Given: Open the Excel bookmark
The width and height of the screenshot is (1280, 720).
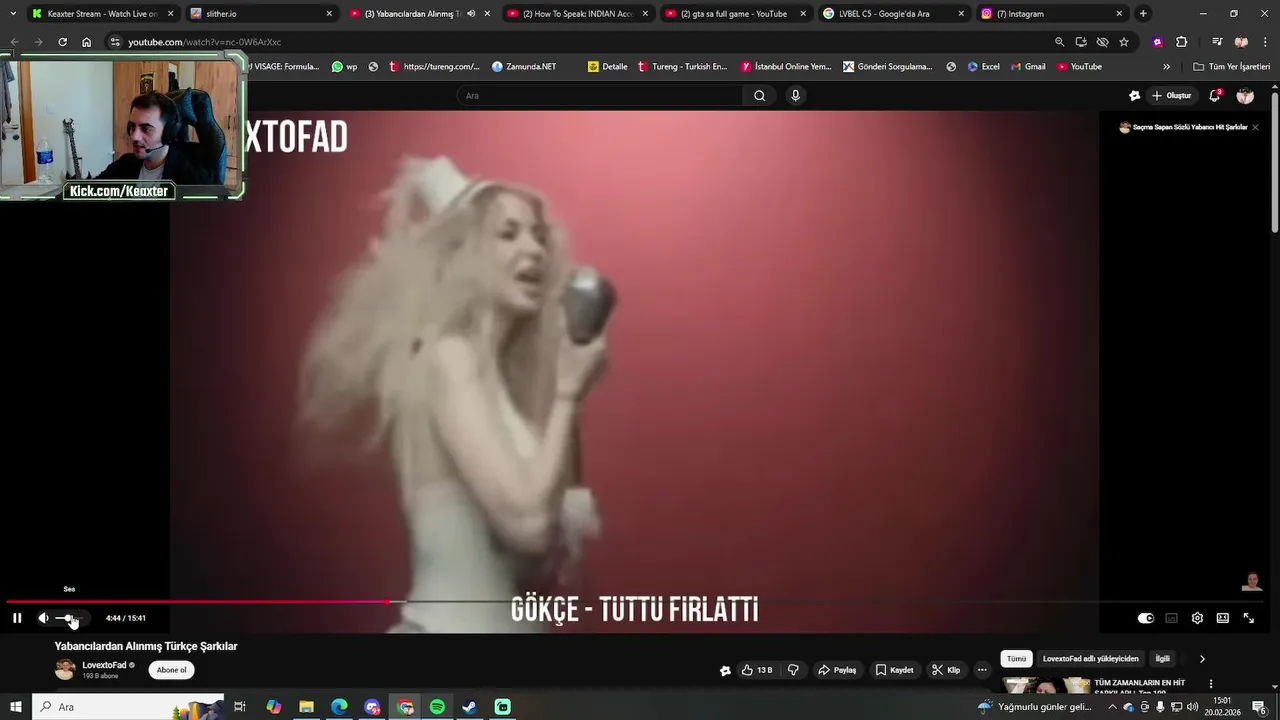Looking at the screenshot, I should pyautogui.click(x=983, y=67).
